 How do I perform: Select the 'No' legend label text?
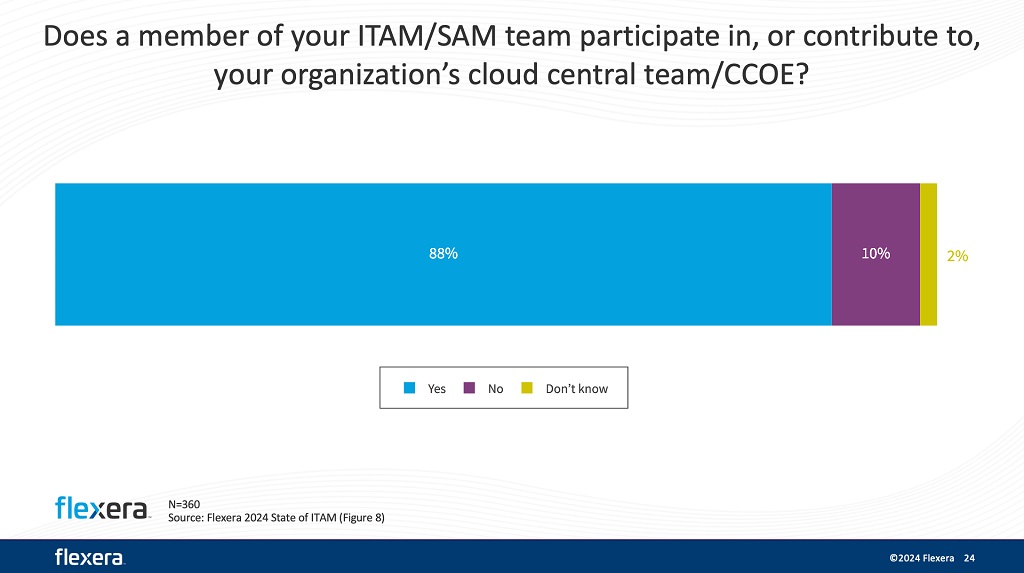click(495, 389)
